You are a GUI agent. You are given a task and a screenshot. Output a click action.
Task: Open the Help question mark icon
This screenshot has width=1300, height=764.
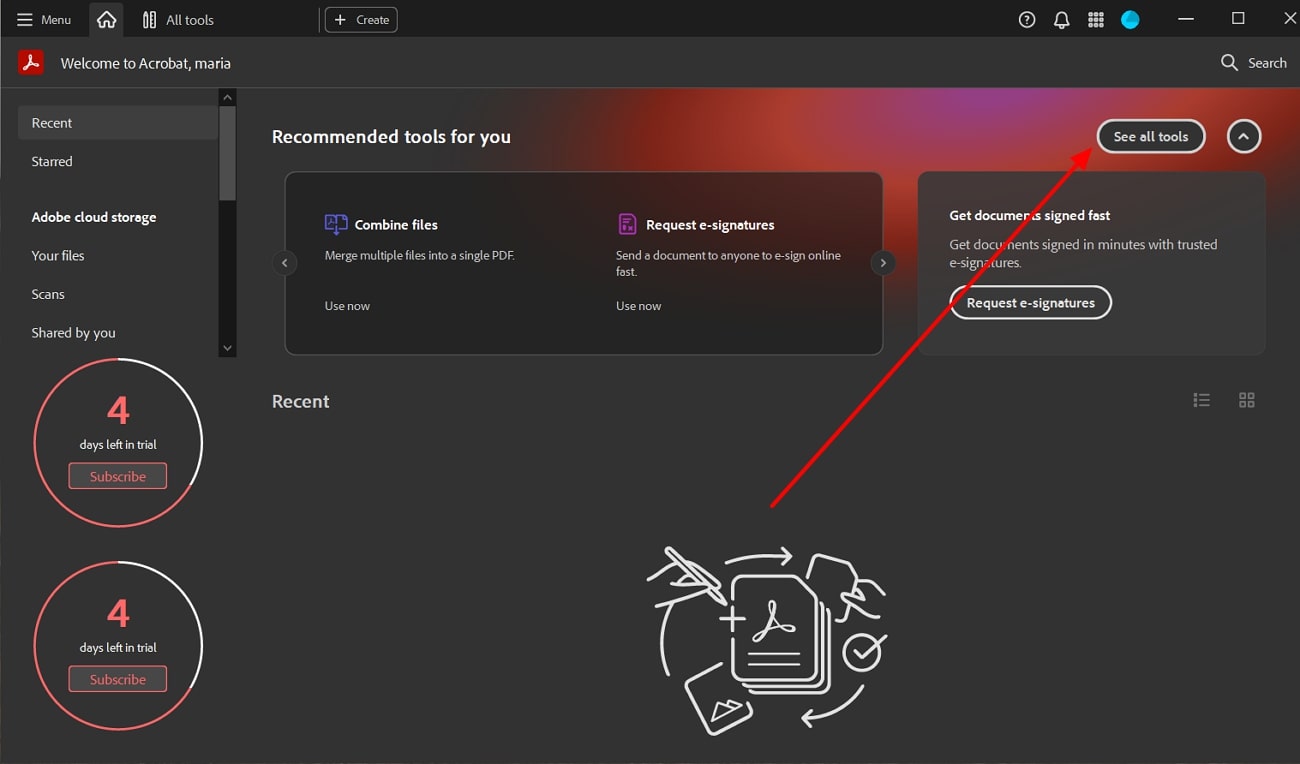tap(1027, 20)
